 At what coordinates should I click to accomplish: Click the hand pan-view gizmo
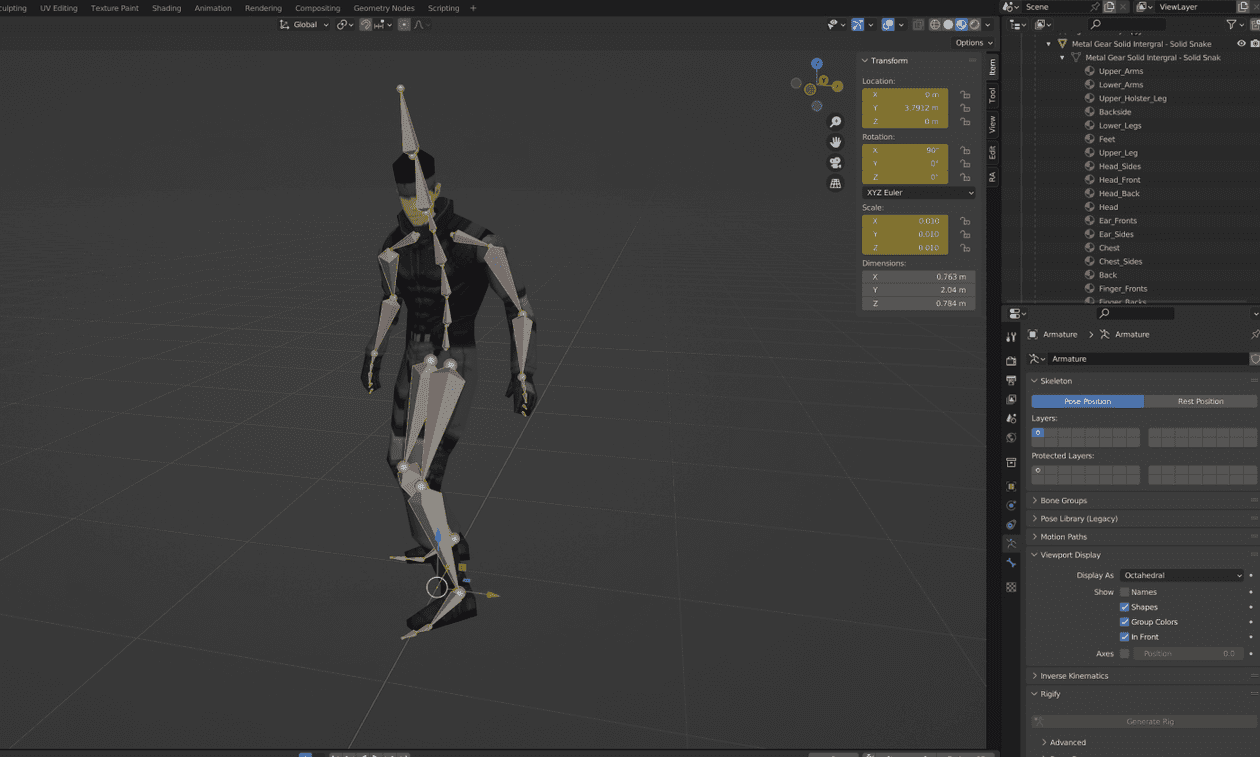836,142
